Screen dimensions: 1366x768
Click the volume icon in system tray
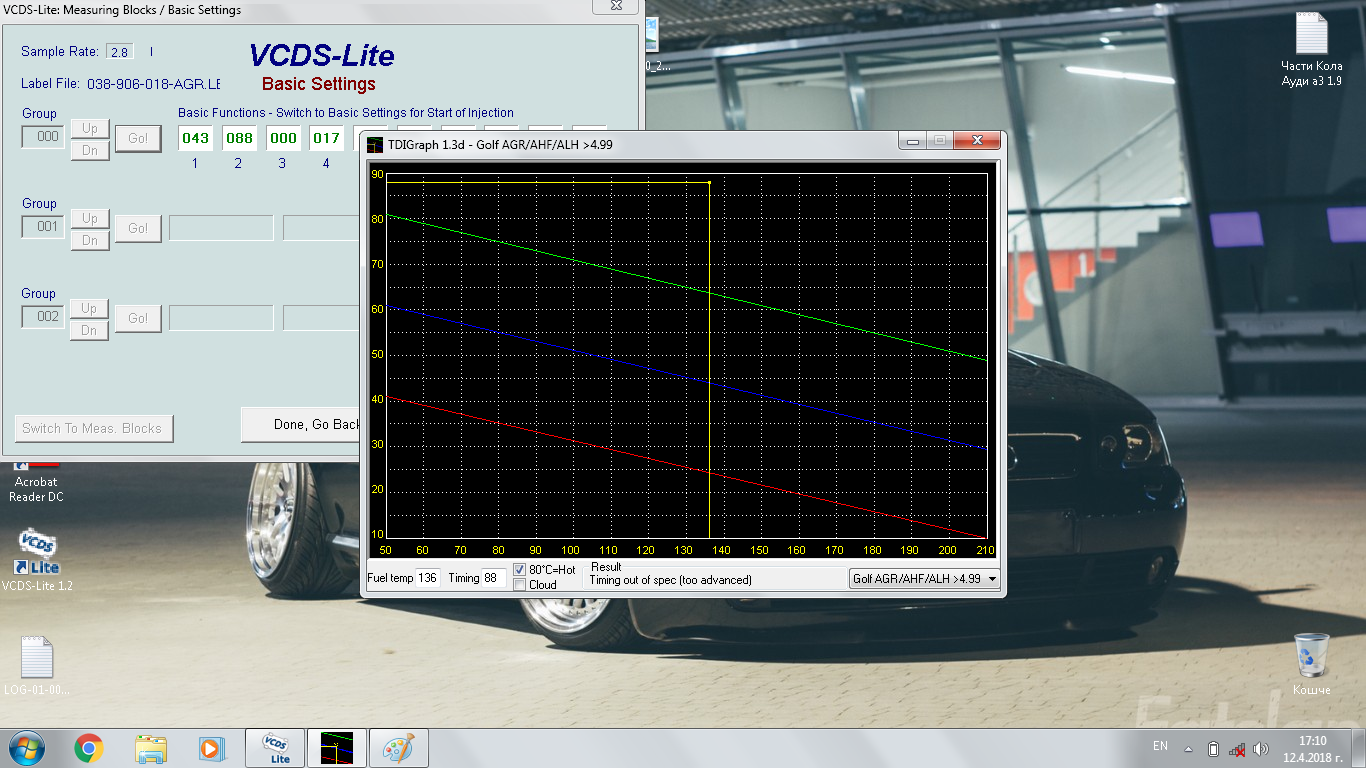click(1262, 749)
